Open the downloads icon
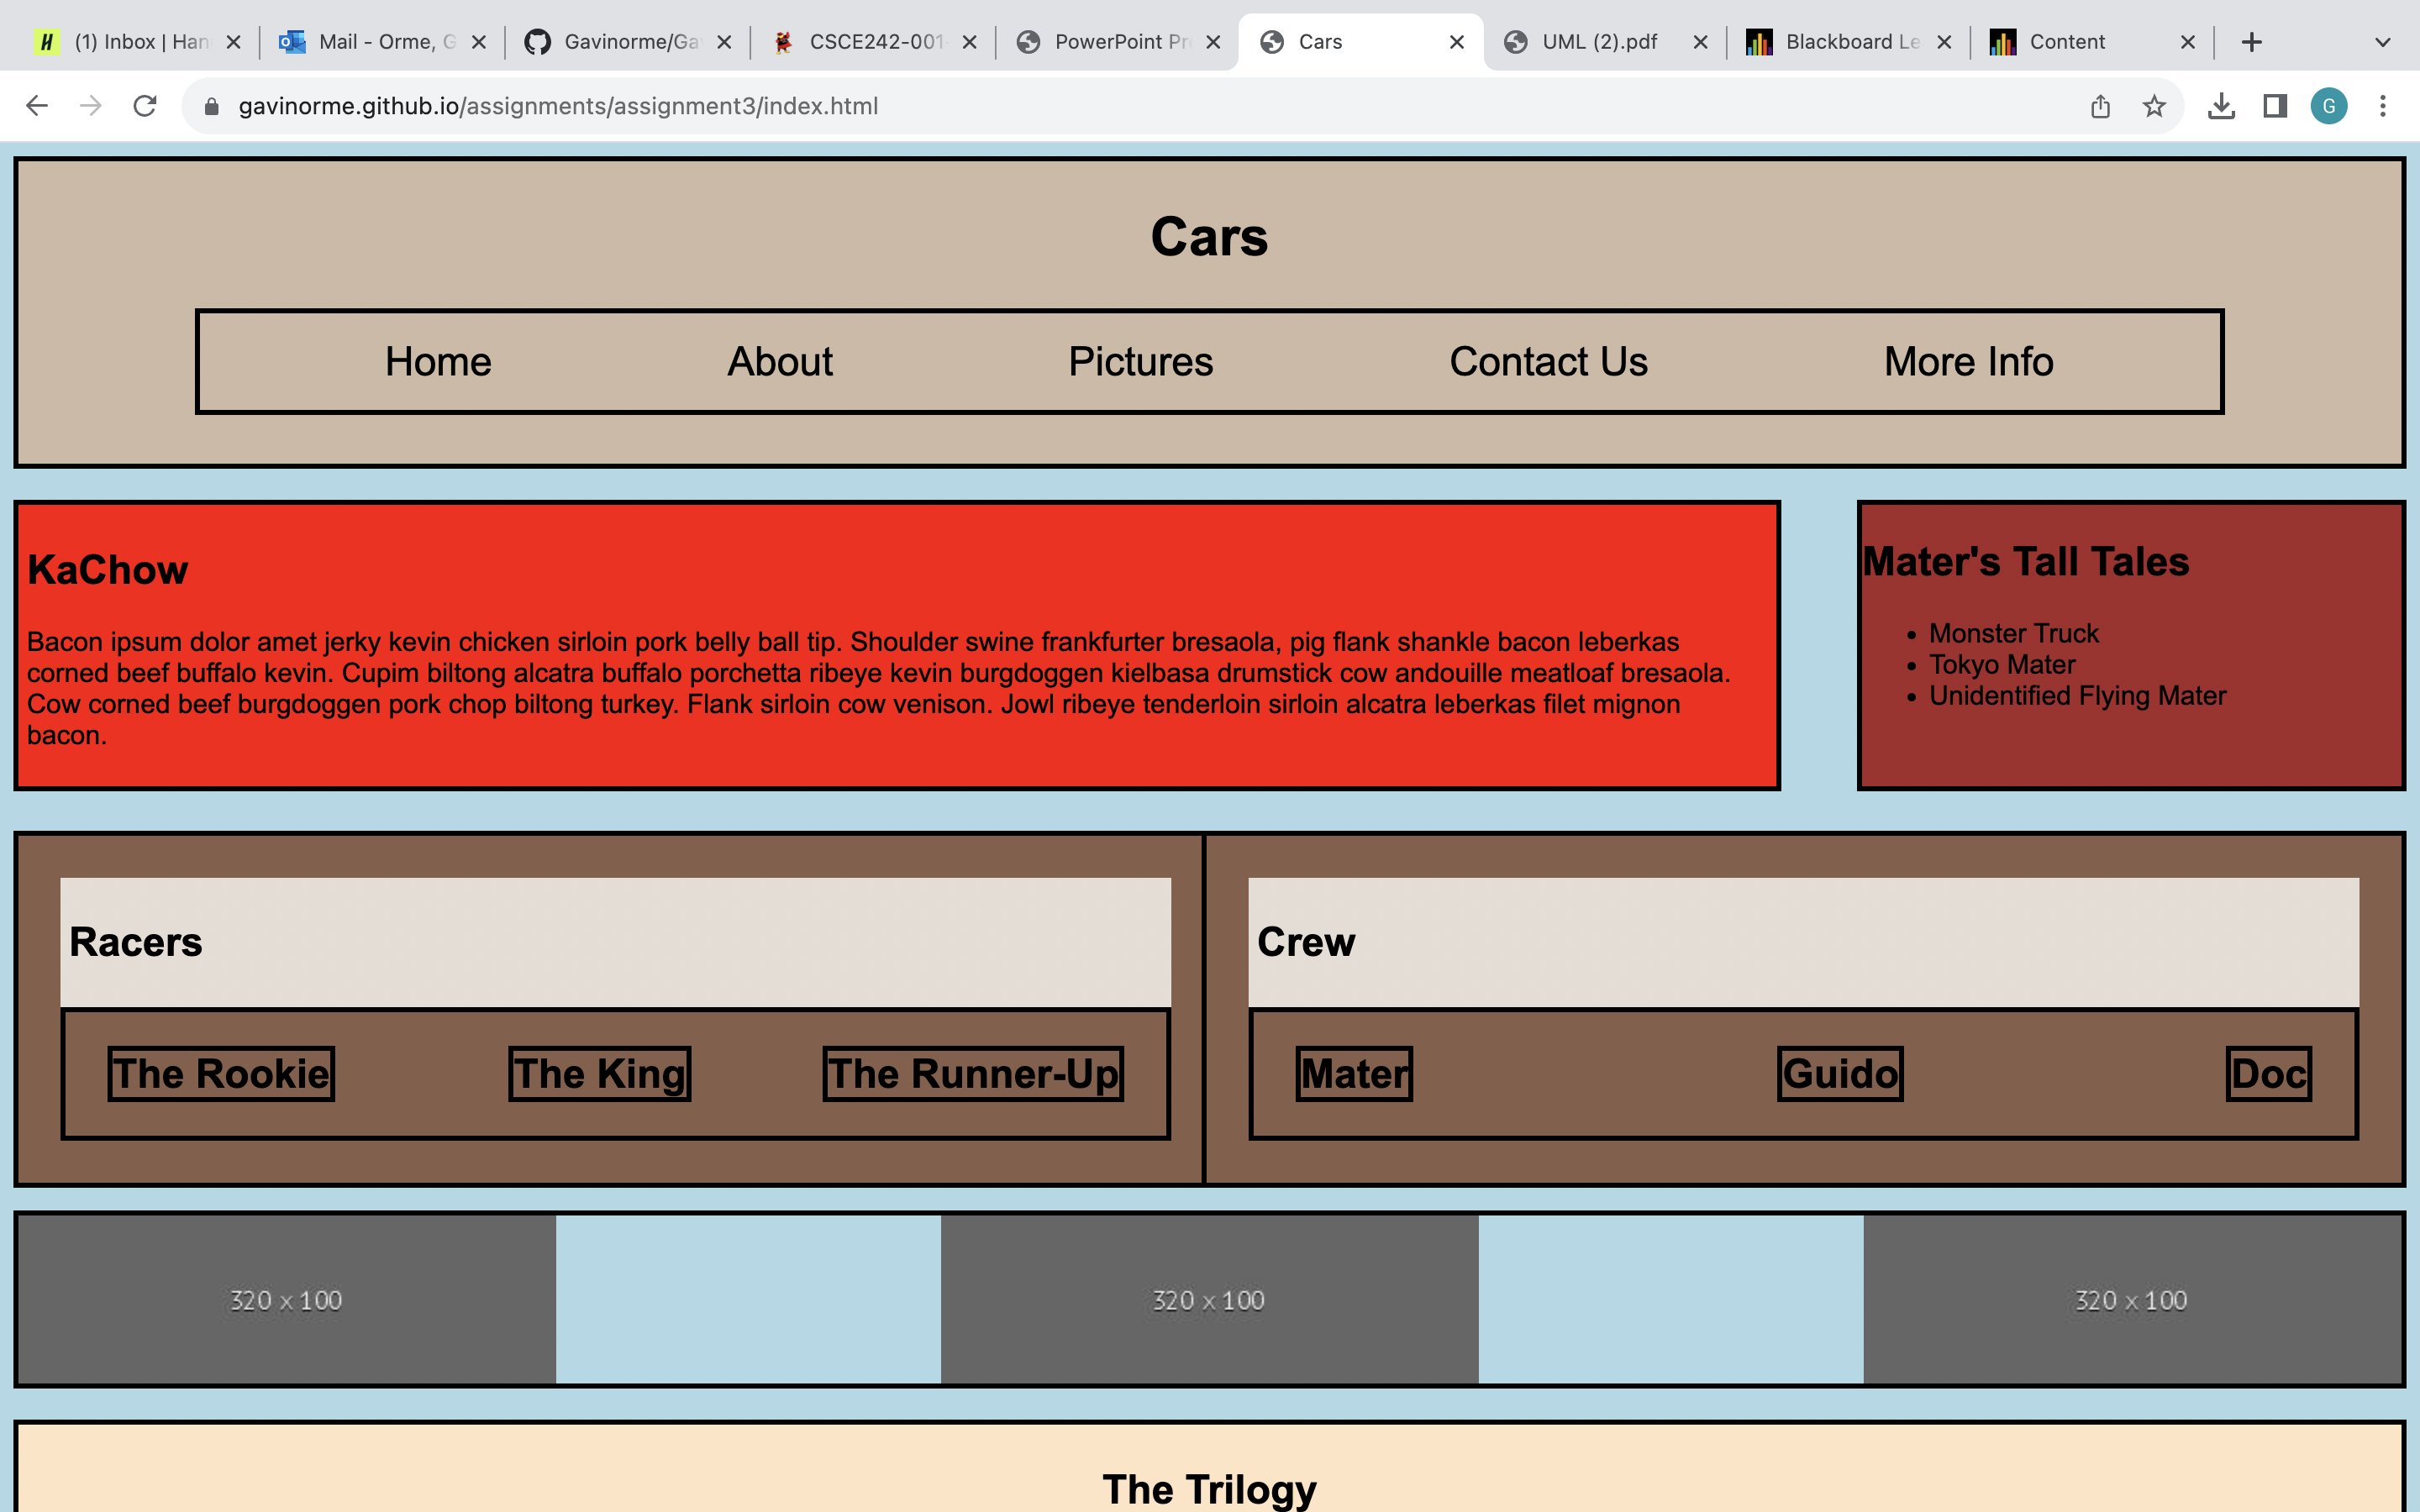 tap(2221, 106)
